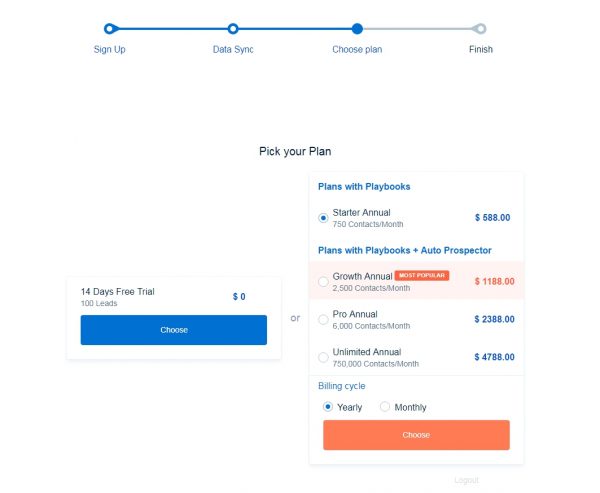Select the Growth Annual plan radio
Viewport: 600px width, 493px height.
[x=323, y=282]
